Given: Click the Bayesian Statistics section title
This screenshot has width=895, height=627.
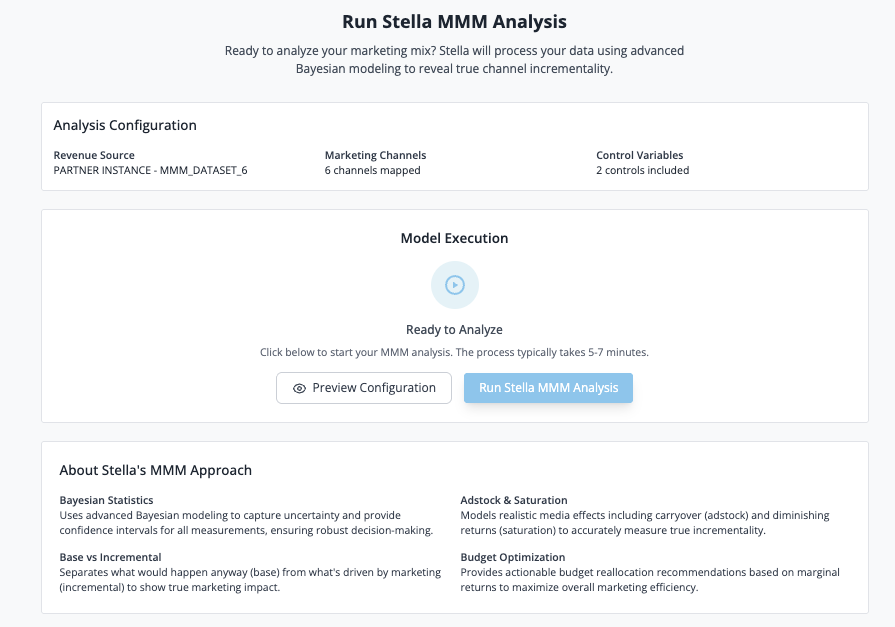Looking at the screenshot, I should tap(106, 500).
